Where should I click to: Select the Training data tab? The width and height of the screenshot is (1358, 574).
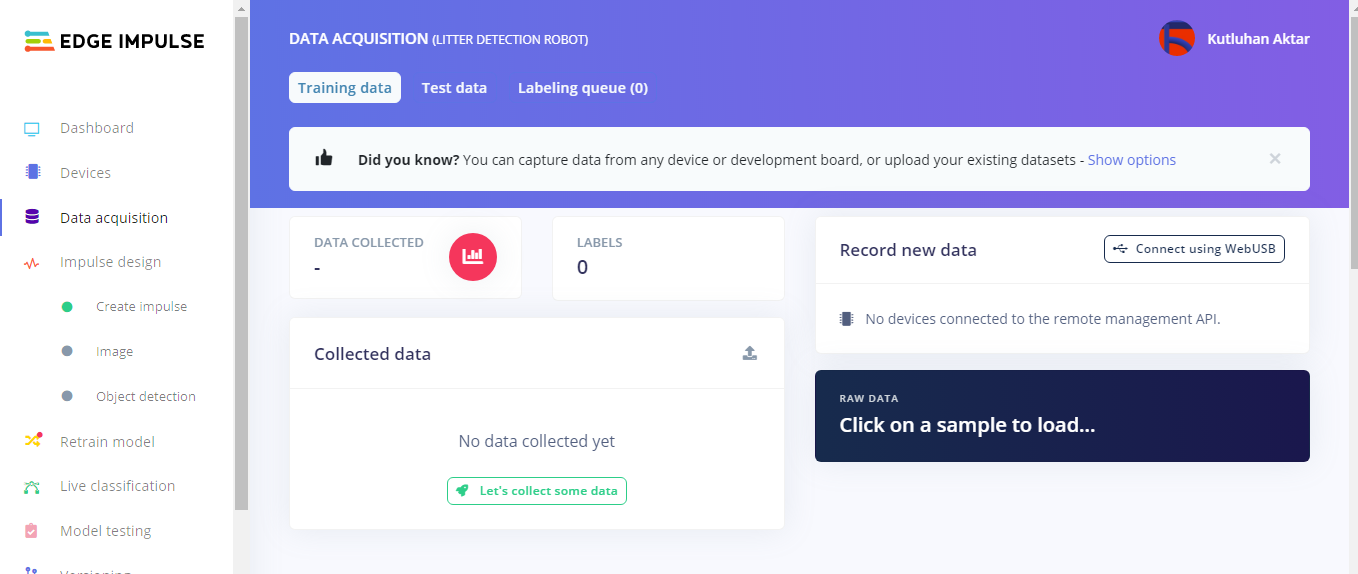click(x=345, y=88)
